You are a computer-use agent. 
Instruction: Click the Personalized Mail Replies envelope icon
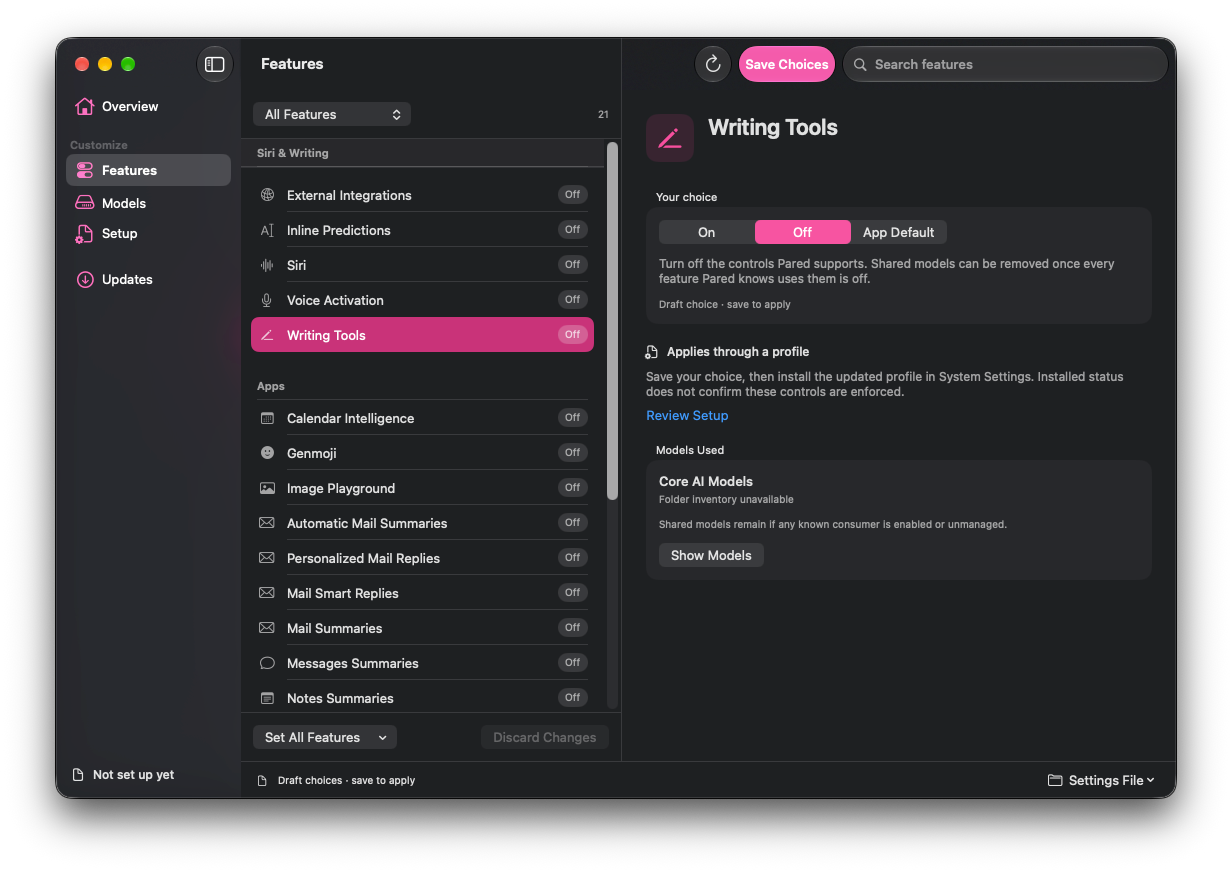point(267,558)
